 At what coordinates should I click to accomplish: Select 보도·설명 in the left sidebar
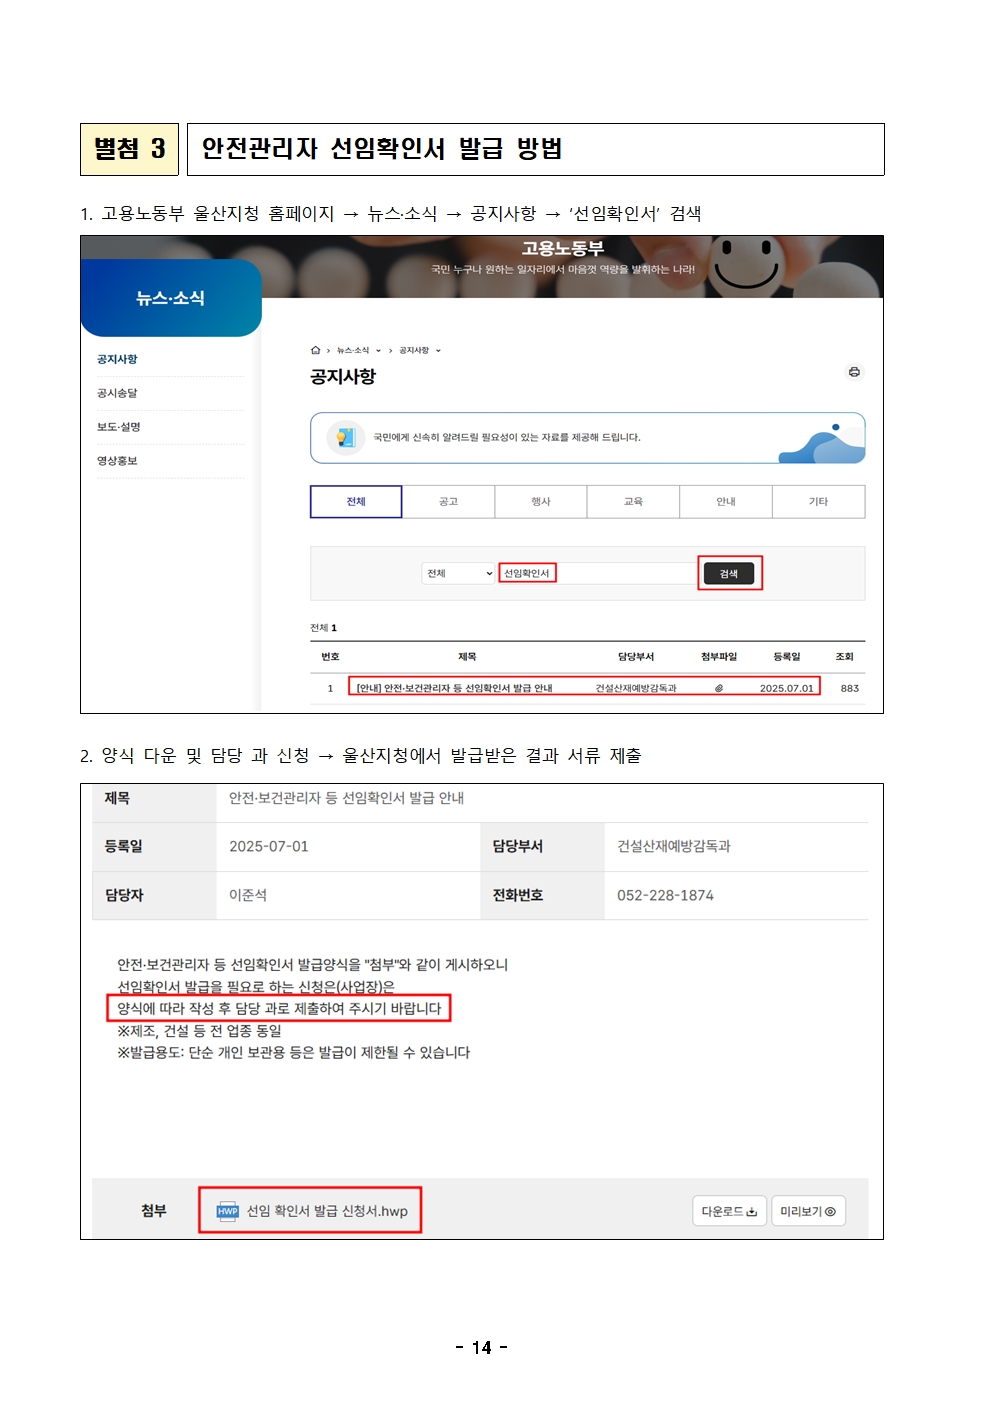click(x=119, y=427)
